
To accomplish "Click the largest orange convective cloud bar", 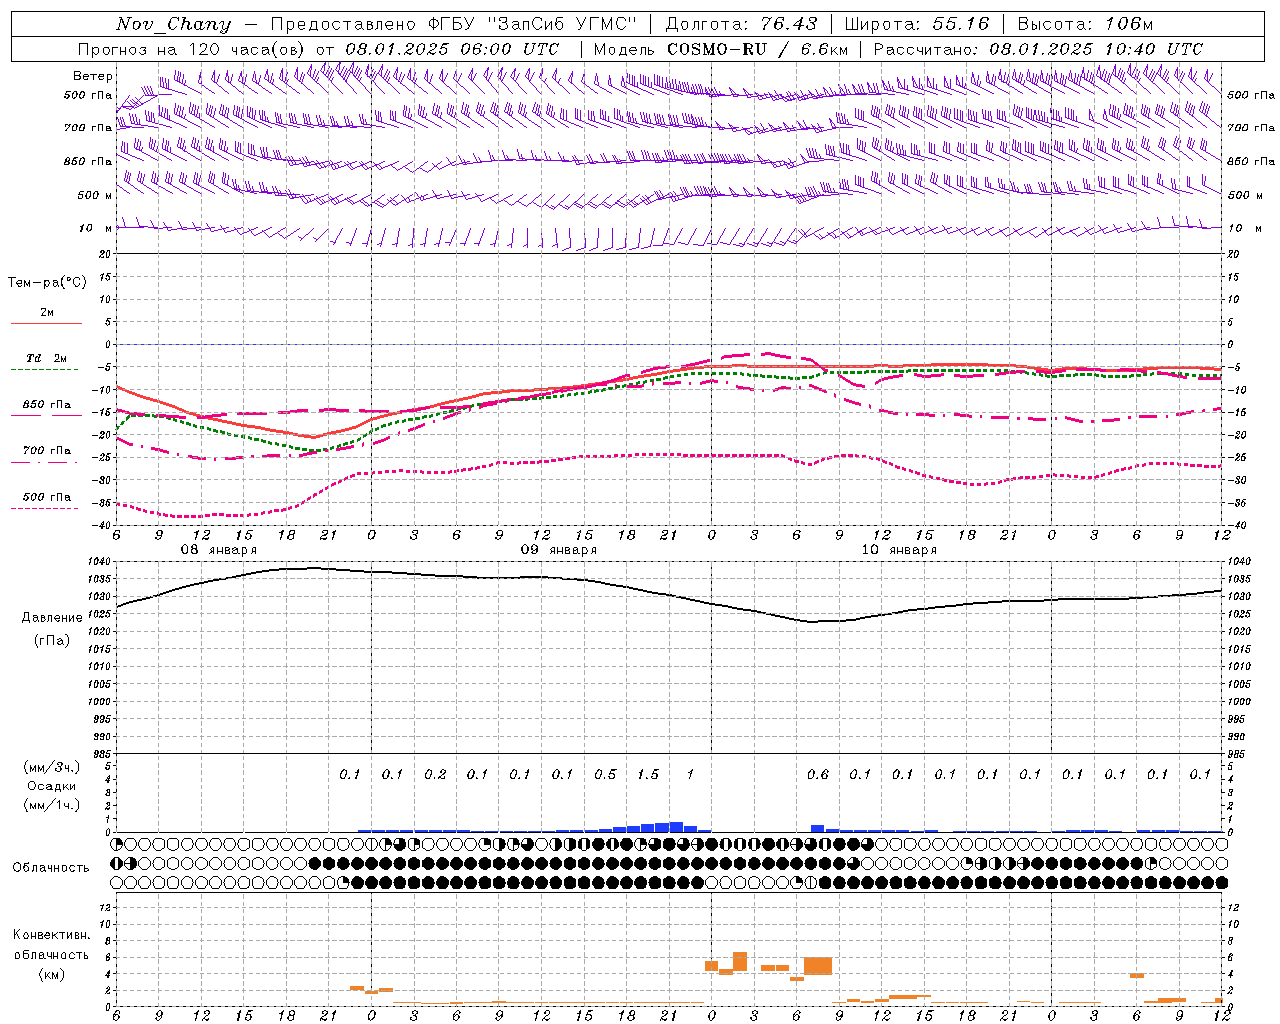I will coord(818,966).
